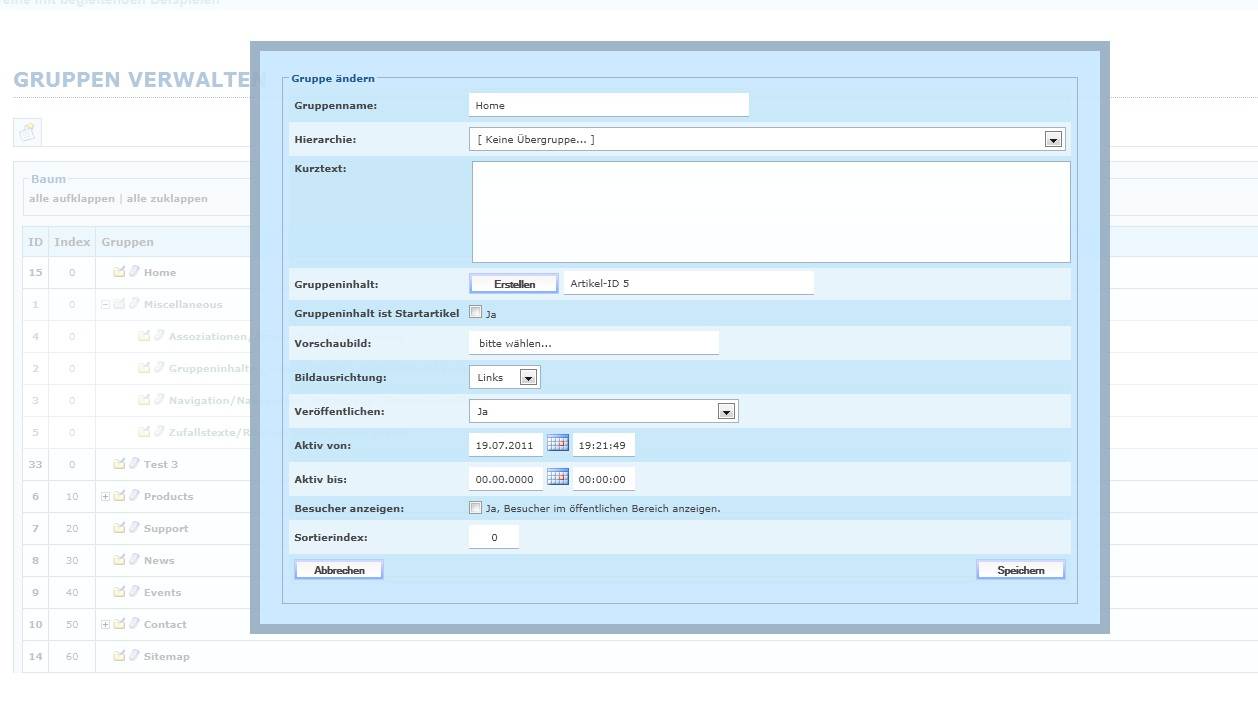Open the Bildausrichtung dropdown showing Links
Screen dimensions: 1258x702
coord(528,378)
